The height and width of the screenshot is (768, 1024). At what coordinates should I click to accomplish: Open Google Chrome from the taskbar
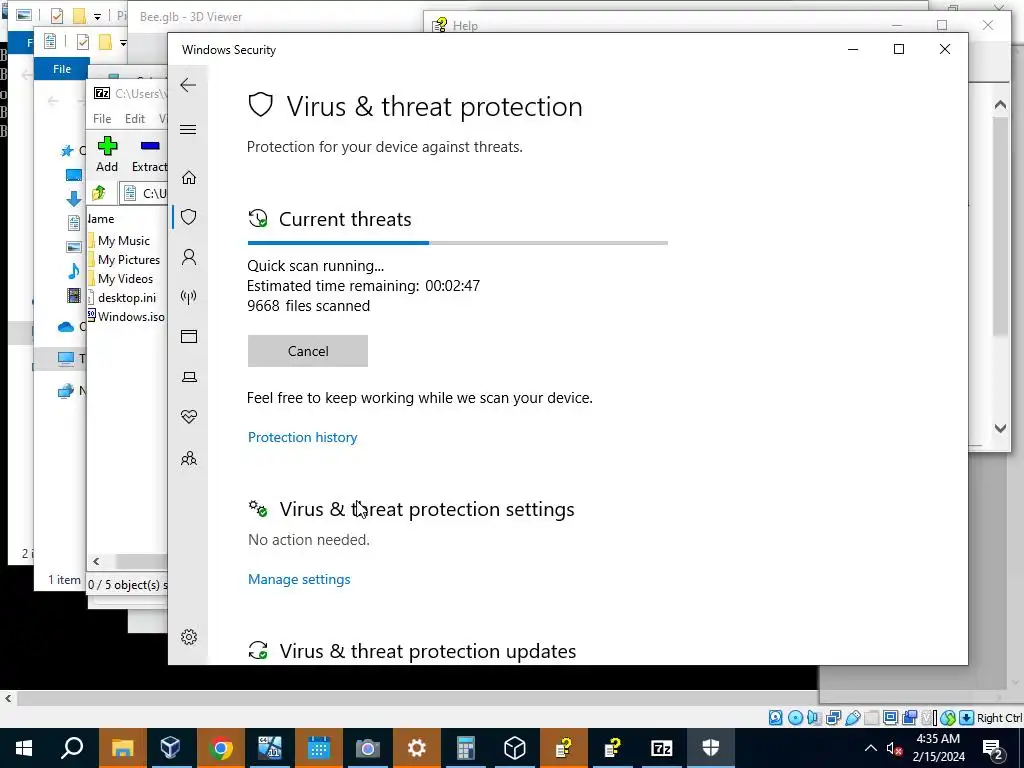coord(221,748)
